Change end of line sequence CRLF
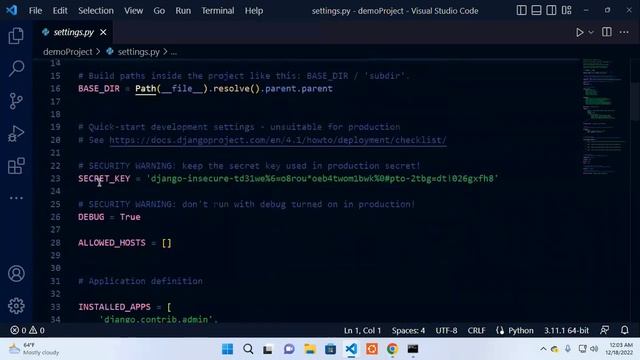Screen dimensions: 640x360 (x=476, y=330)
